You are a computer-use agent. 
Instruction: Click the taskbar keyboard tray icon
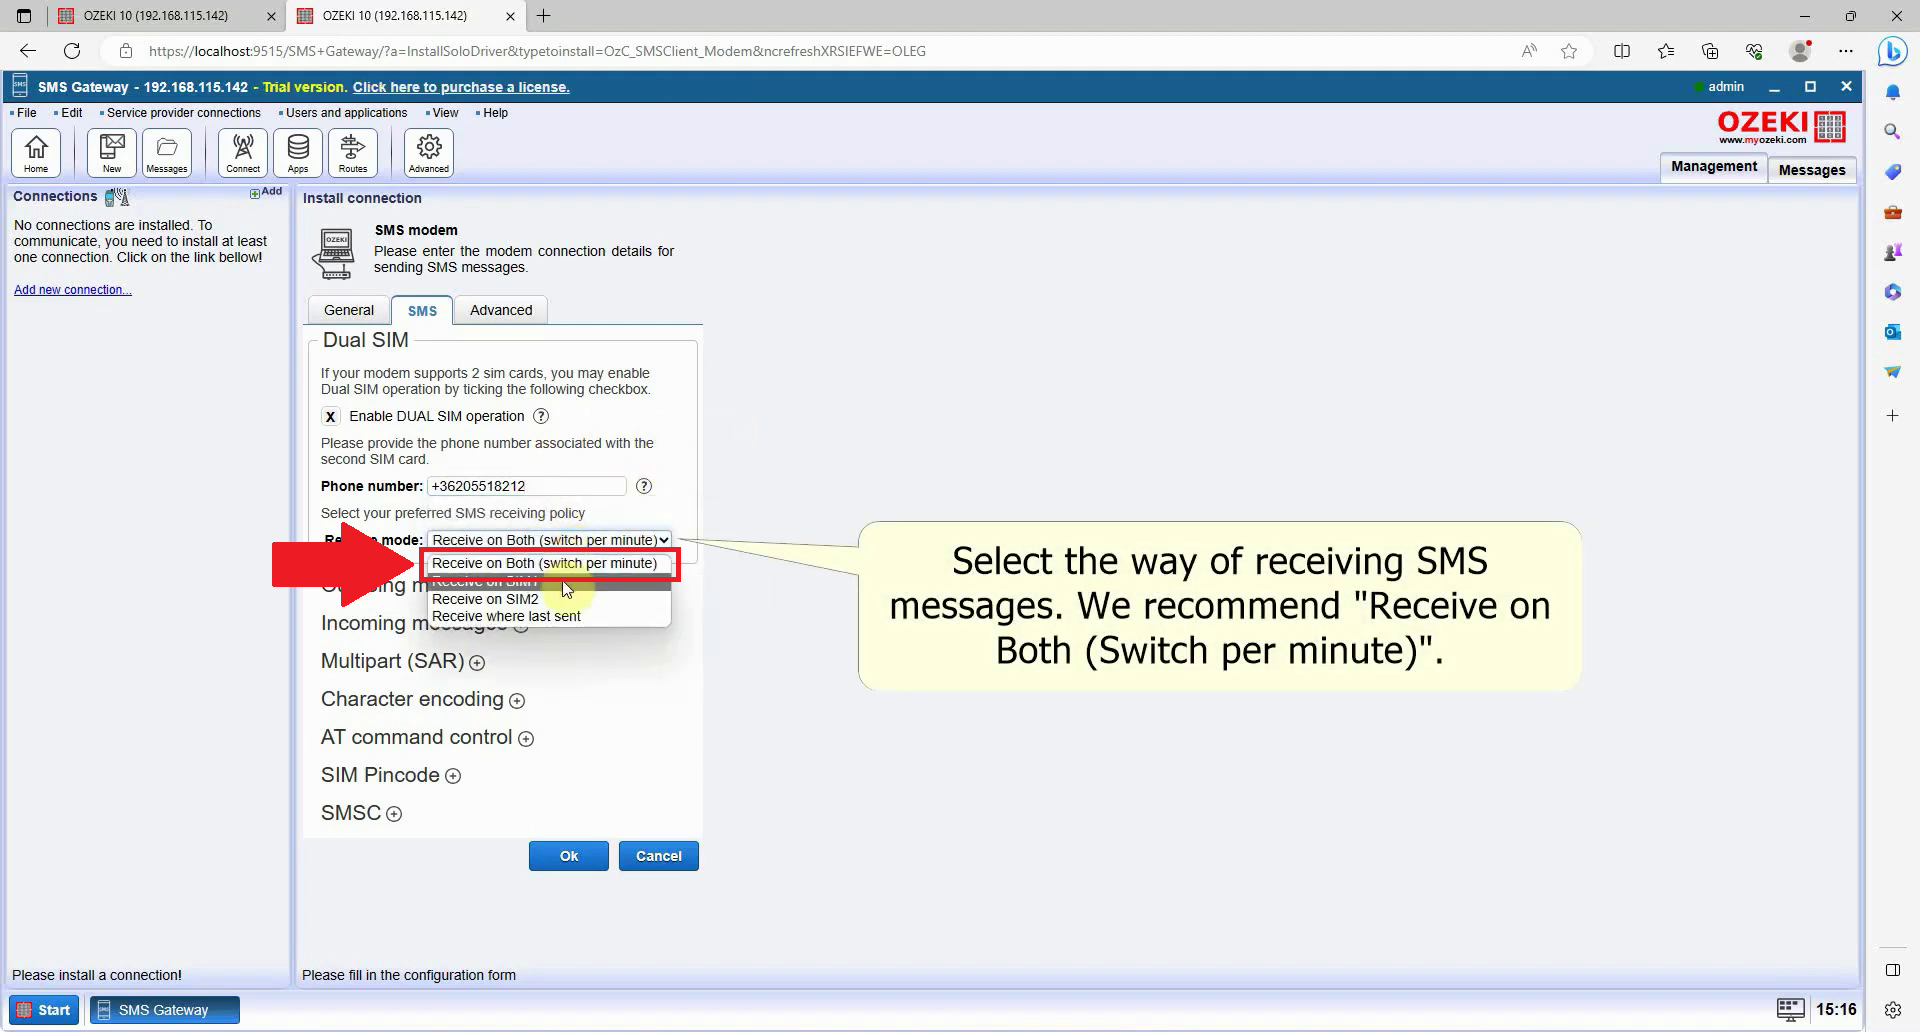(1790, 1009)
